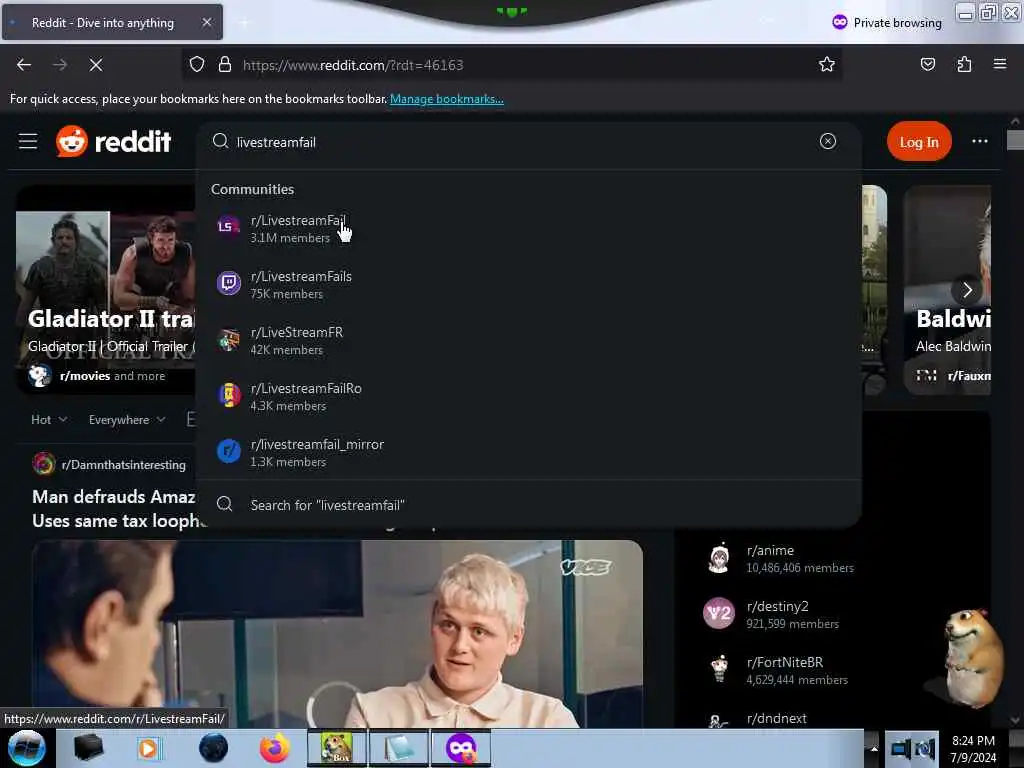Click the r/livestreamfail_mirror community avatar

[229, 451]
